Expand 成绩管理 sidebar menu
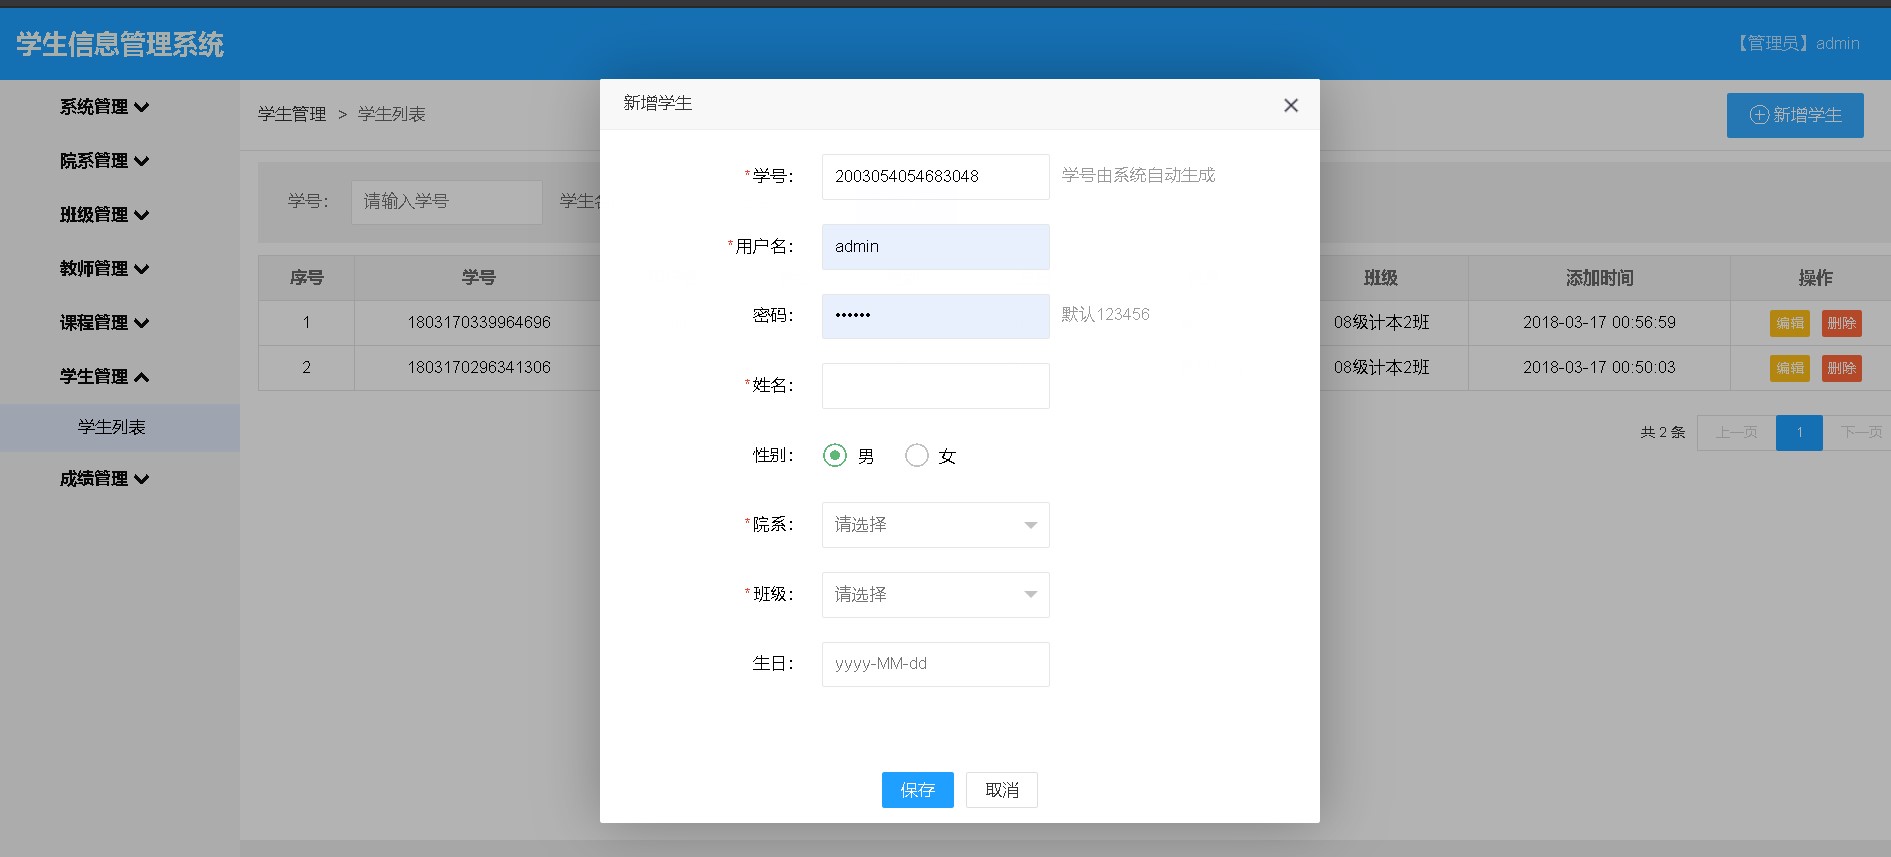The image size is (1891, 857). click(x=104, y=479)
